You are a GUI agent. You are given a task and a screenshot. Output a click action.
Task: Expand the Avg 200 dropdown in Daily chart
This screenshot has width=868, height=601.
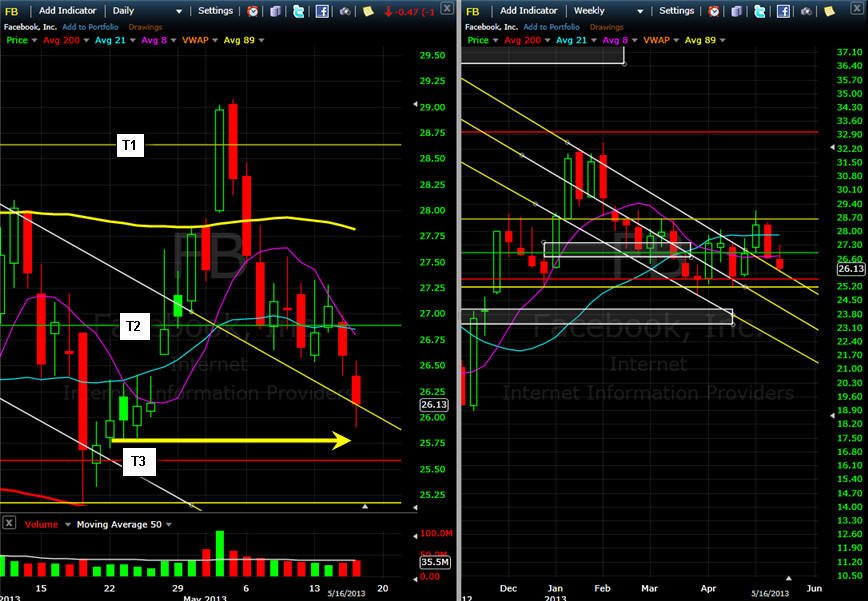[86, 40]
